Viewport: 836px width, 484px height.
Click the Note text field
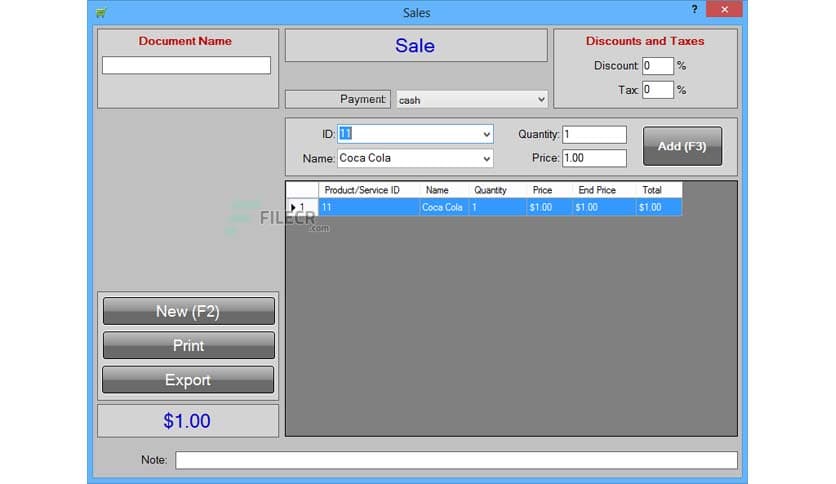click(456, 460)
